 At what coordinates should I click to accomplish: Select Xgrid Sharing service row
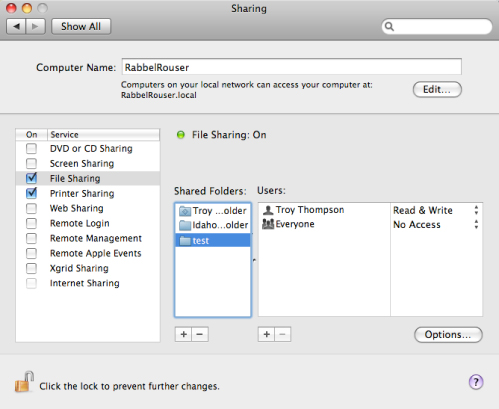point(88,268)
